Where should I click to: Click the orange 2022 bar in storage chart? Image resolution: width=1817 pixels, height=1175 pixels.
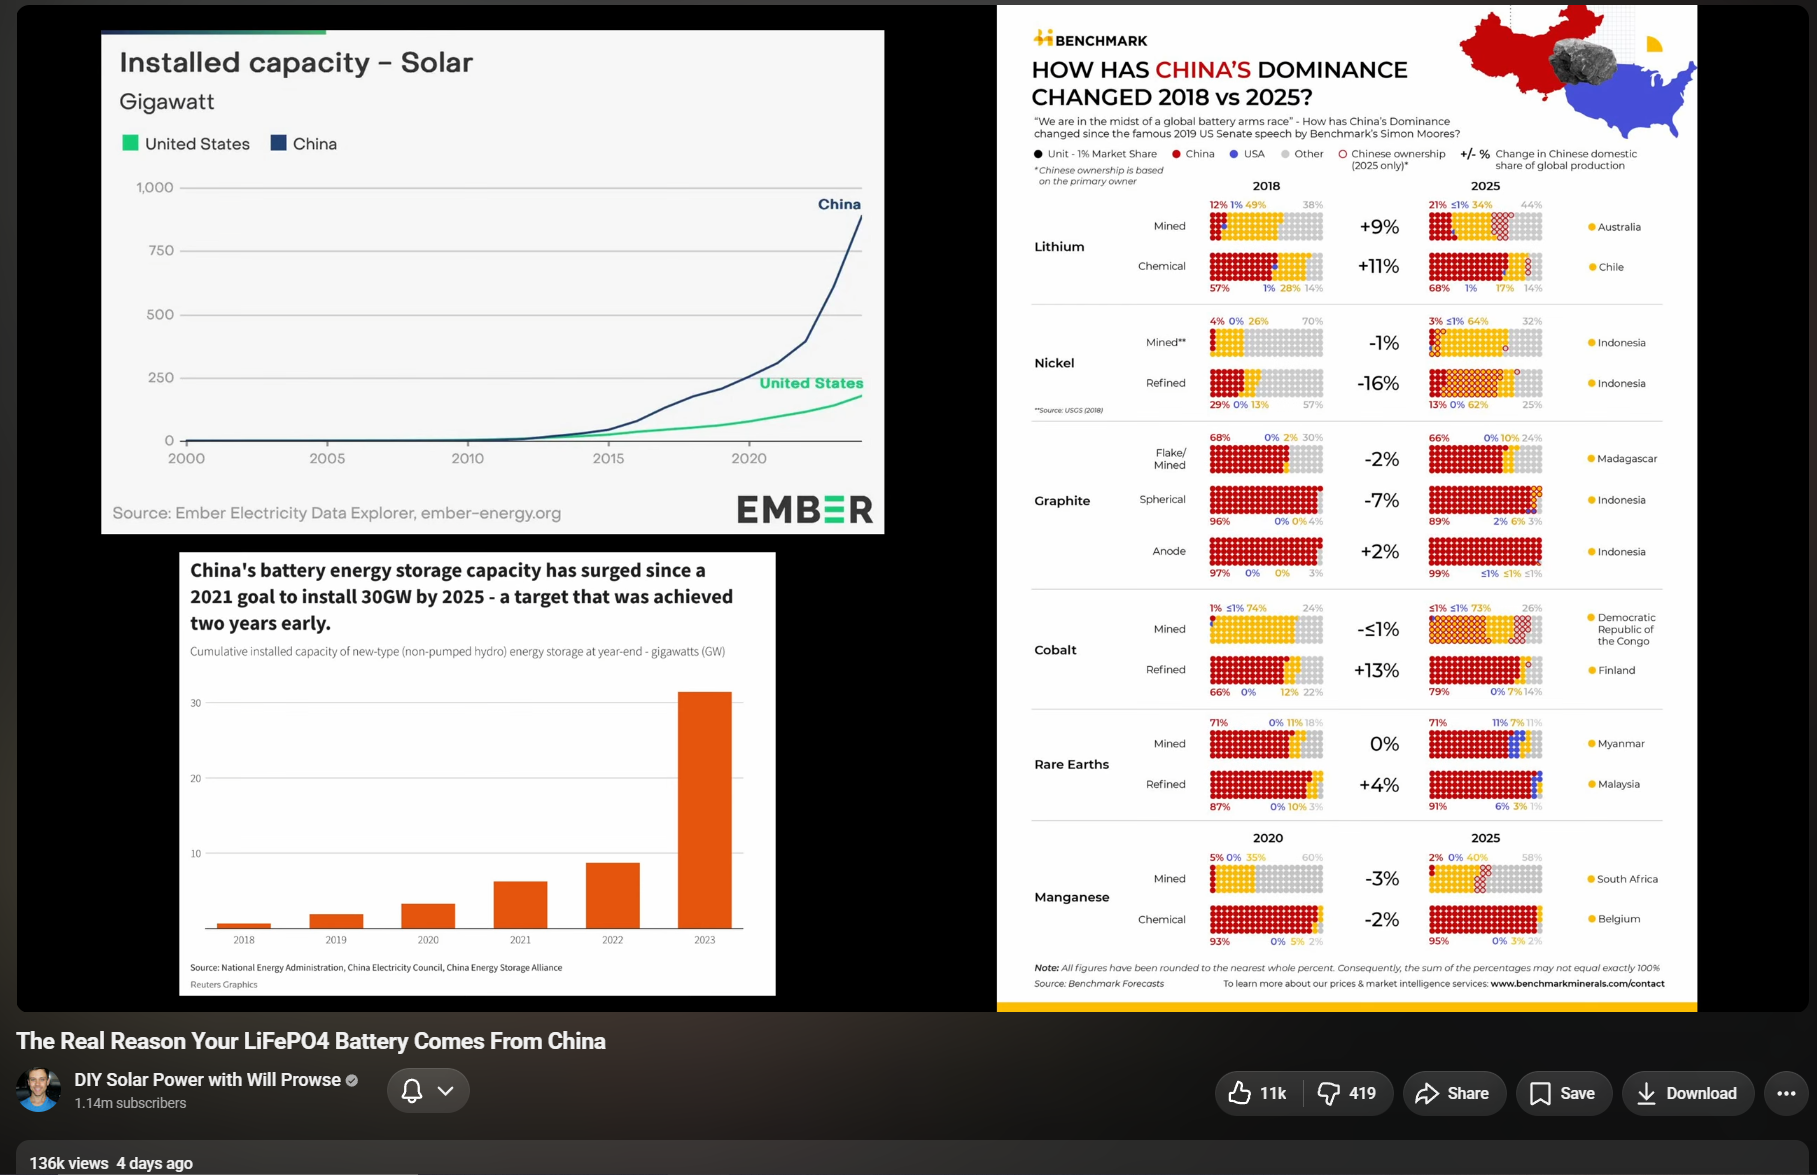[x=612, y=895]
